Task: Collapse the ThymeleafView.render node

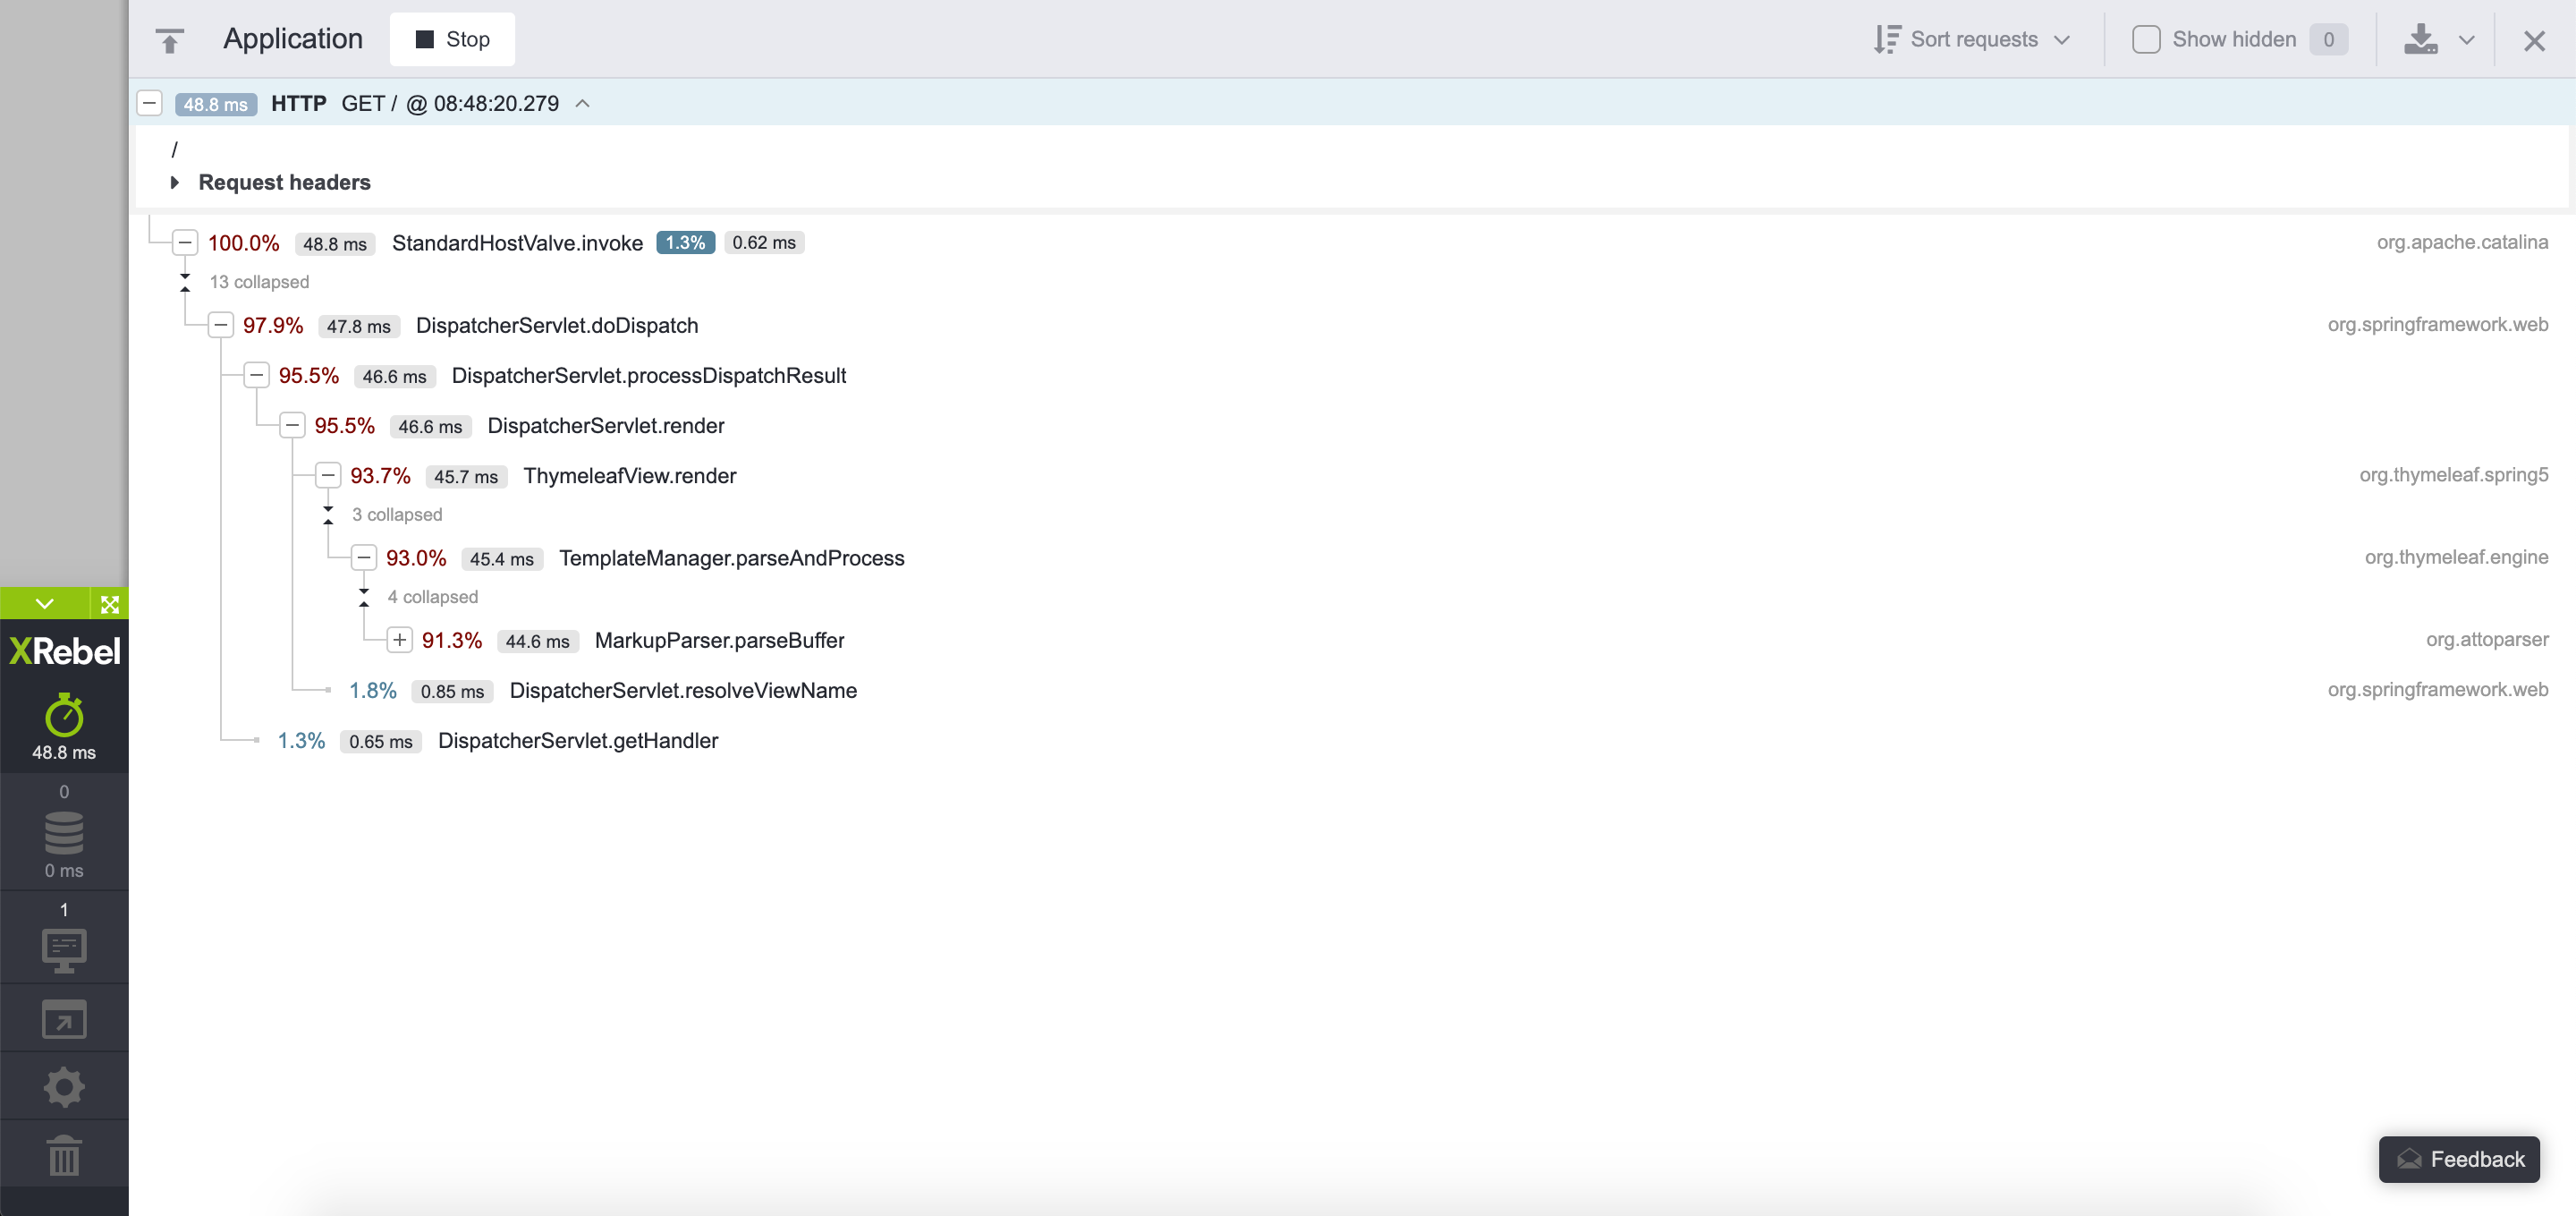Action: (328, 475)
